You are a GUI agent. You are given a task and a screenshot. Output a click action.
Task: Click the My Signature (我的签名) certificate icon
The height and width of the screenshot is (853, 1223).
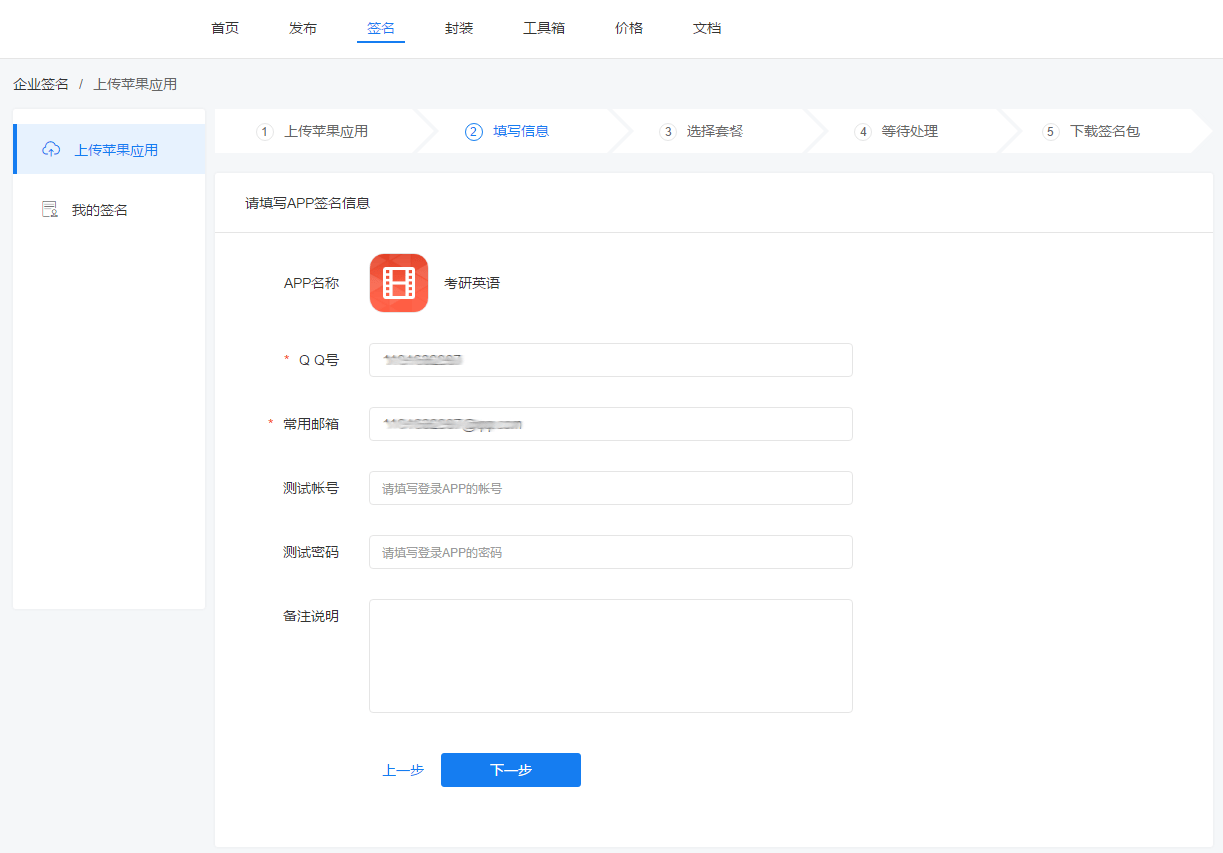pos(50,210)
